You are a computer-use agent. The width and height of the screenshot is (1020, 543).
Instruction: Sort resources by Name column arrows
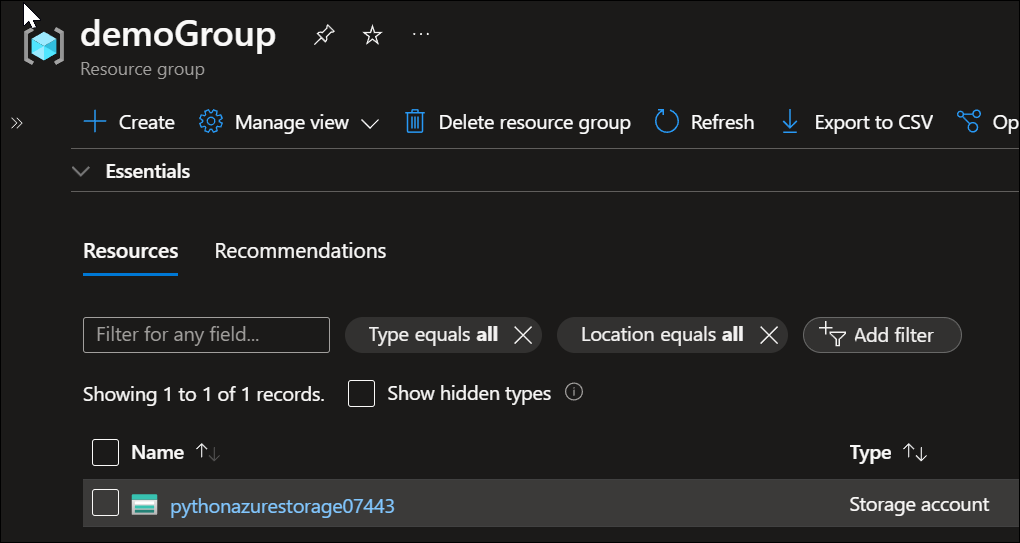[208, 452]
